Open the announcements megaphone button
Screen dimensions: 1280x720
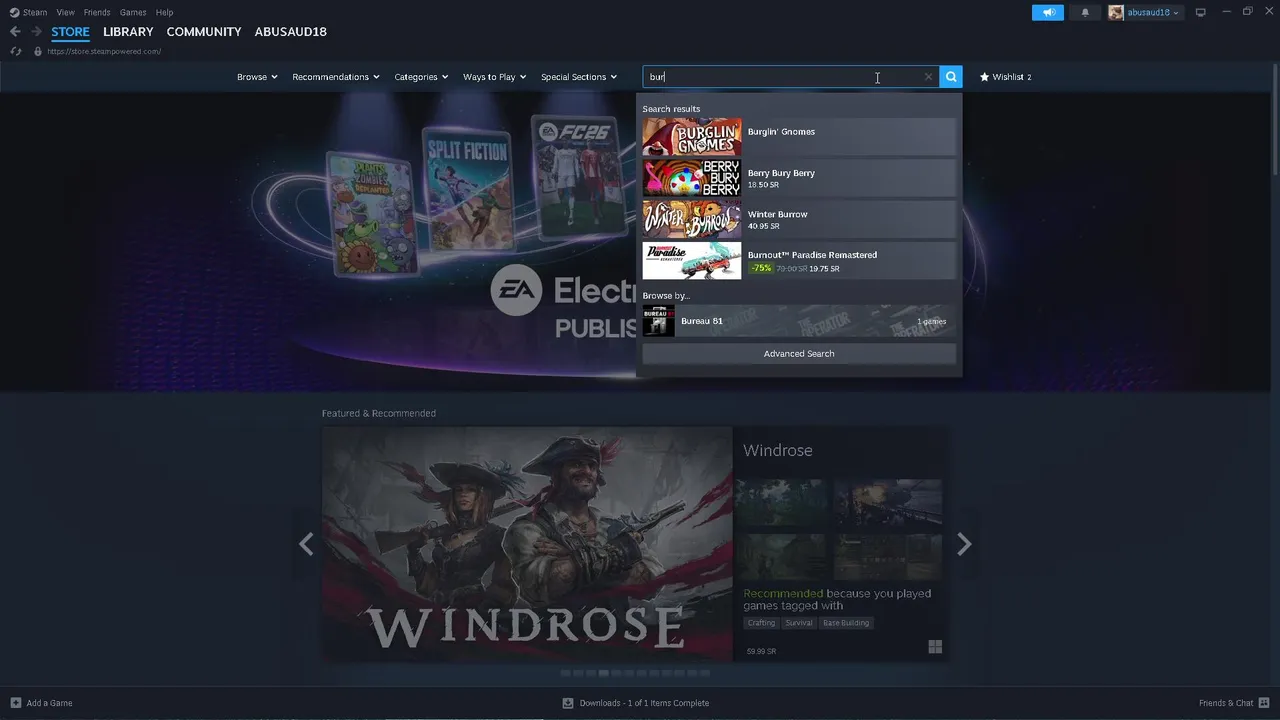click(x=1048, y=12)
